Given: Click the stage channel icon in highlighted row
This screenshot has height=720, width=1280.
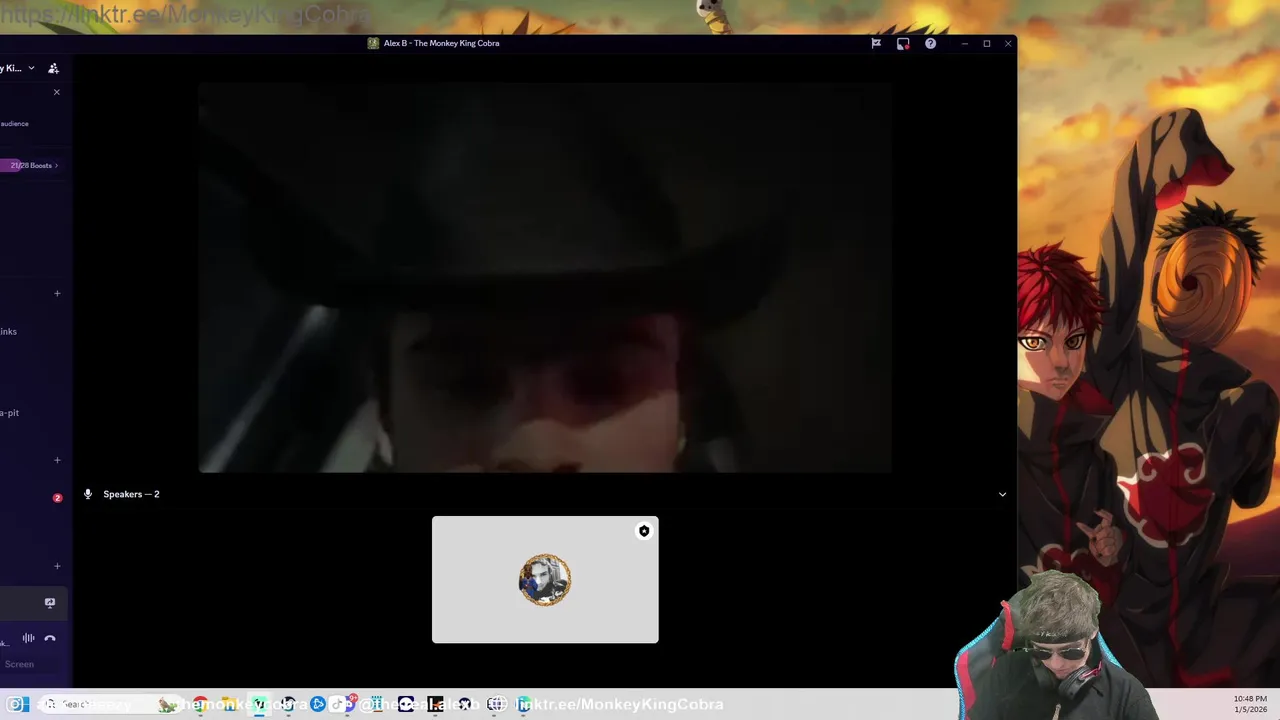Looking at the screenshot, I should (49, 602).
